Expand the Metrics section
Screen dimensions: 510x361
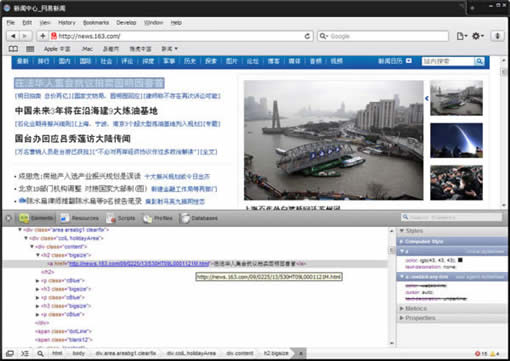pyautogui.click(x=402, y=309)
